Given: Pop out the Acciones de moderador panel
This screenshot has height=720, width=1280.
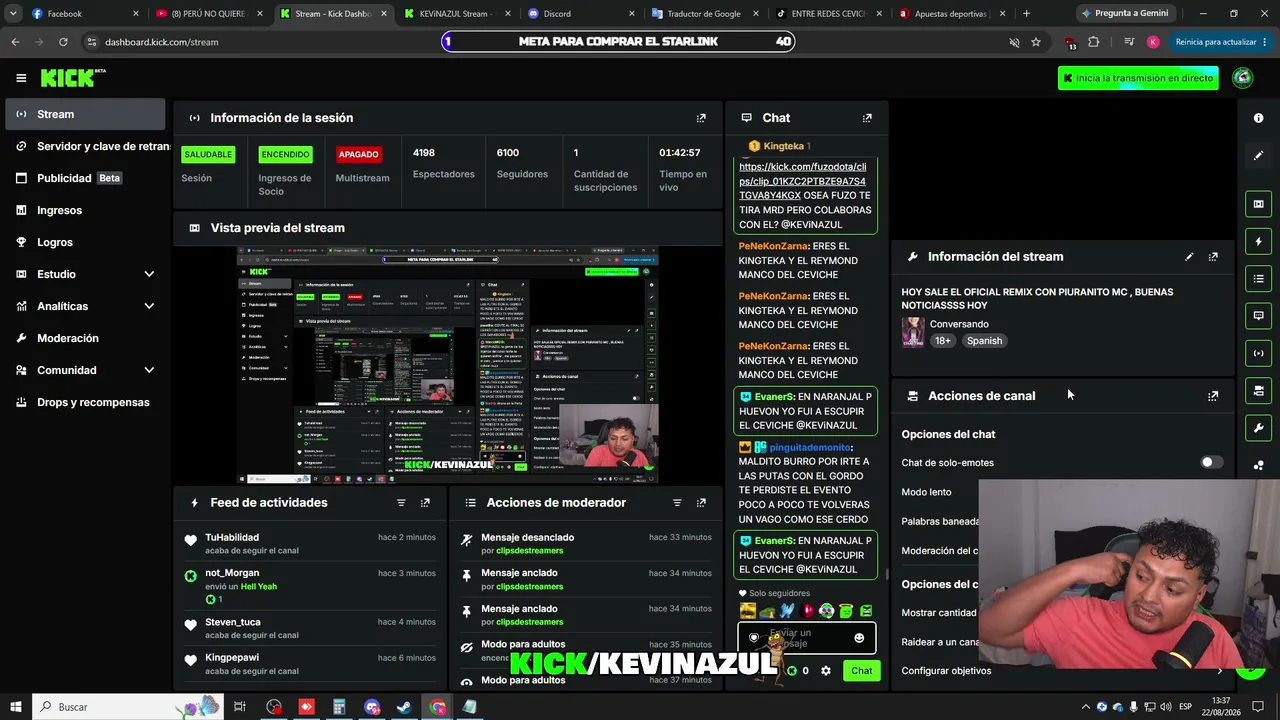Looking at the screenshot, I should (x=701, y=503).
